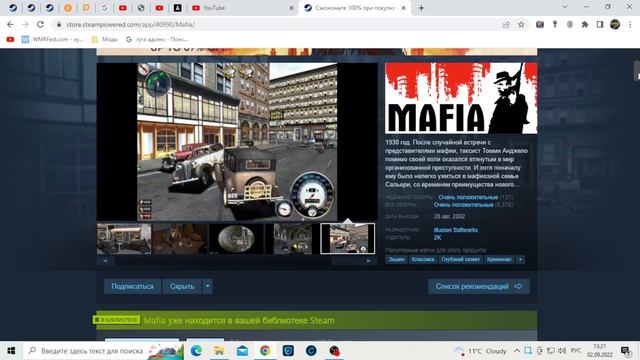Open Microsoft Edge from the taskbar

pyautogui.click(x=196, y=351)
